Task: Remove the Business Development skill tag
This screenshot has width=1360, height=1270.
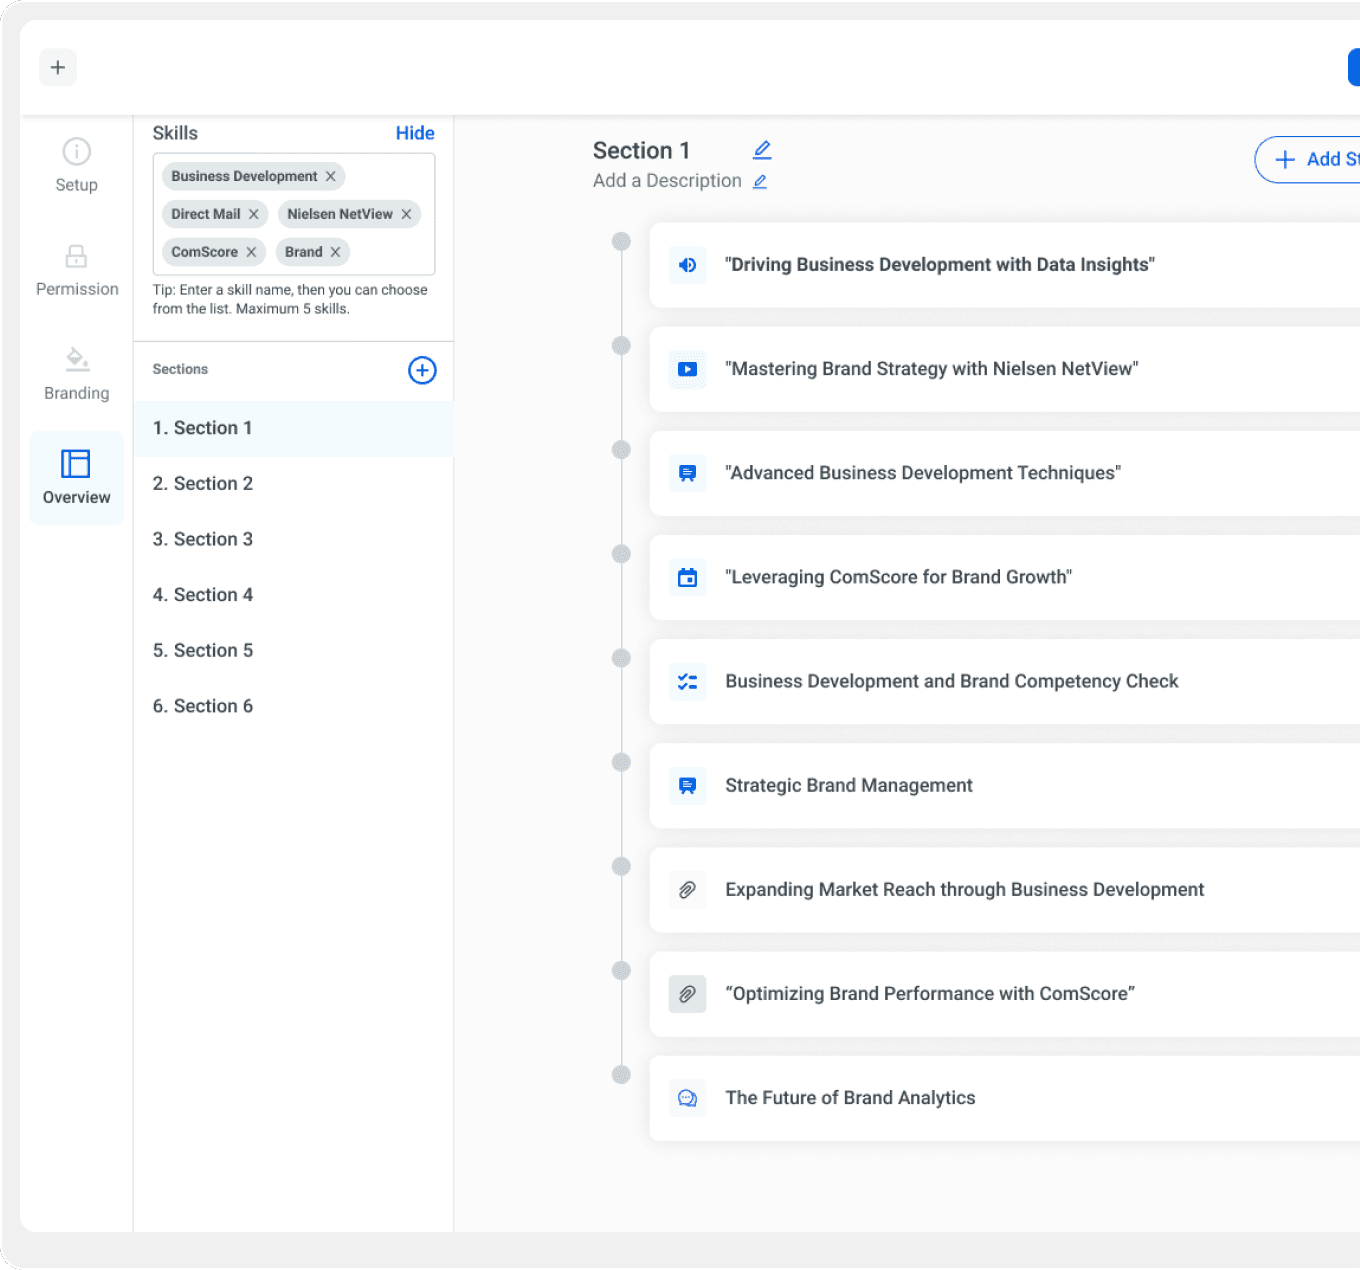Action: [331, 176]
